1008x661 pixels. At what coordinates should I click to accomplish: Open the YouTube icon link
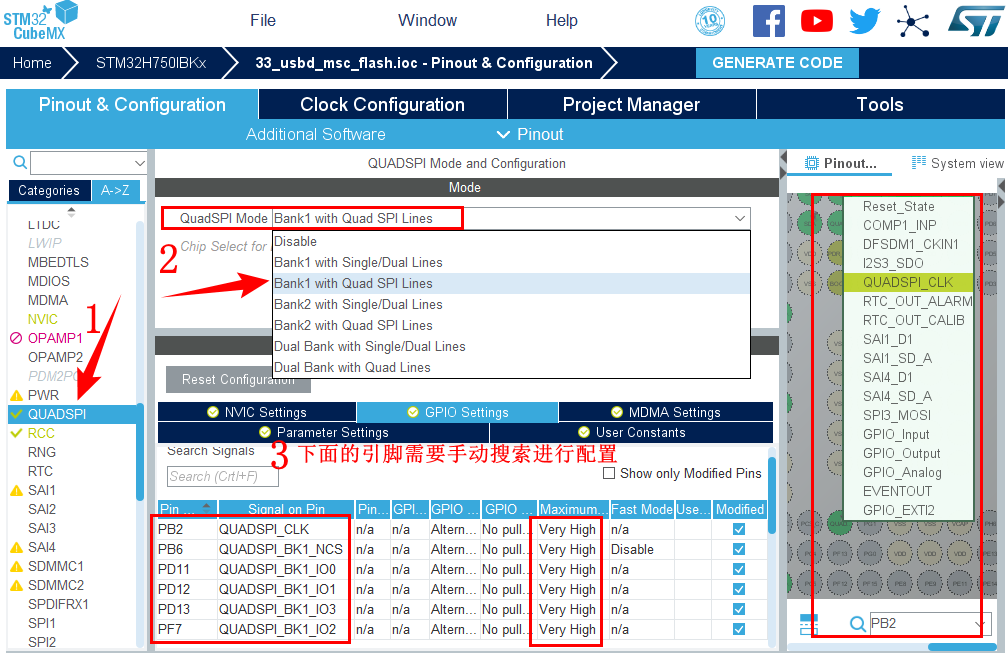pyautogui.click(x=816, y=21)
